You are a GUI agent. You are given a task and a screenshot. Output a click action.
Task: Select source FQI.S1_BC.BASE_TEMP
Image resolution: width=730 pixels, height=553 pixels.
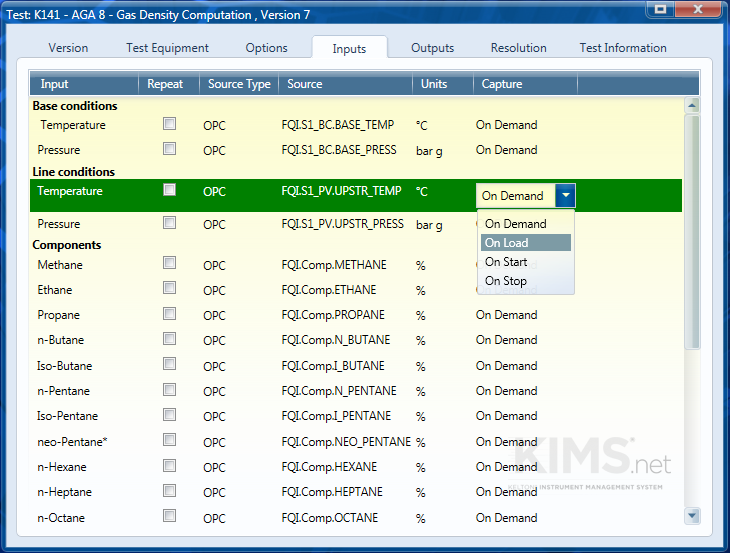338,125
